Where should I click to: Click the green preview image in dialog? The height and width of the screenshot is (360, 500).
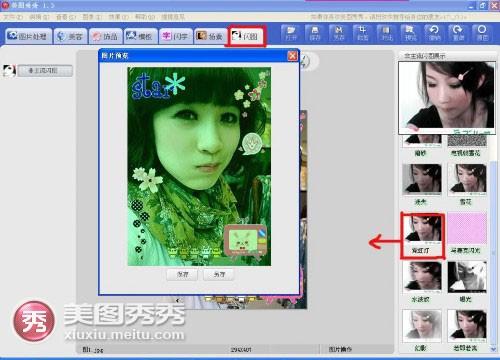pyautogui.click(x=199, y=166)
